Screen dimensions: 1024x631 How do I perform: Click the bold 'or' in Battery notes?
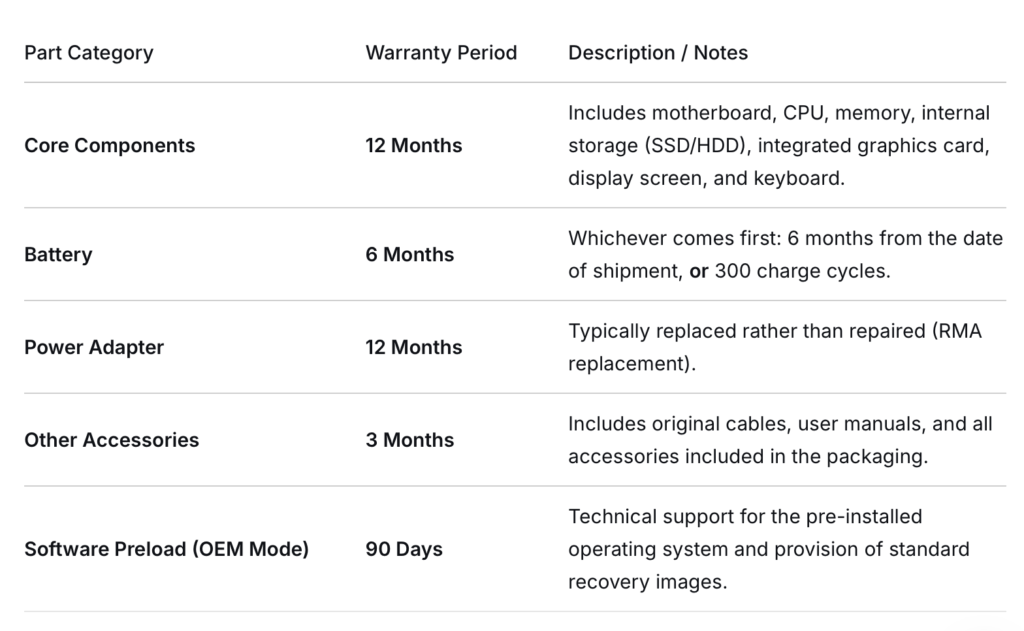point(699,271)
